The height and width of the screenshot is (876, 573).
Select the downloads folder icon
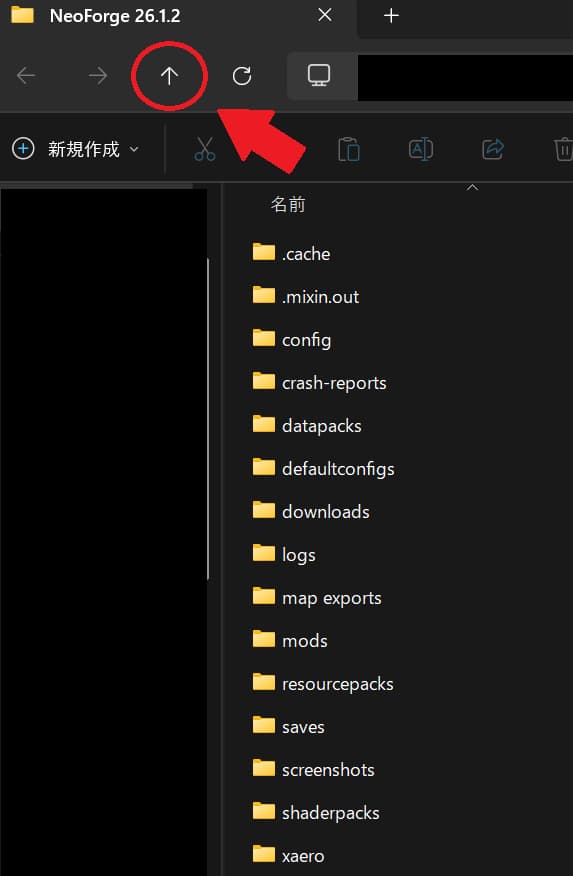tap(264, 511)
